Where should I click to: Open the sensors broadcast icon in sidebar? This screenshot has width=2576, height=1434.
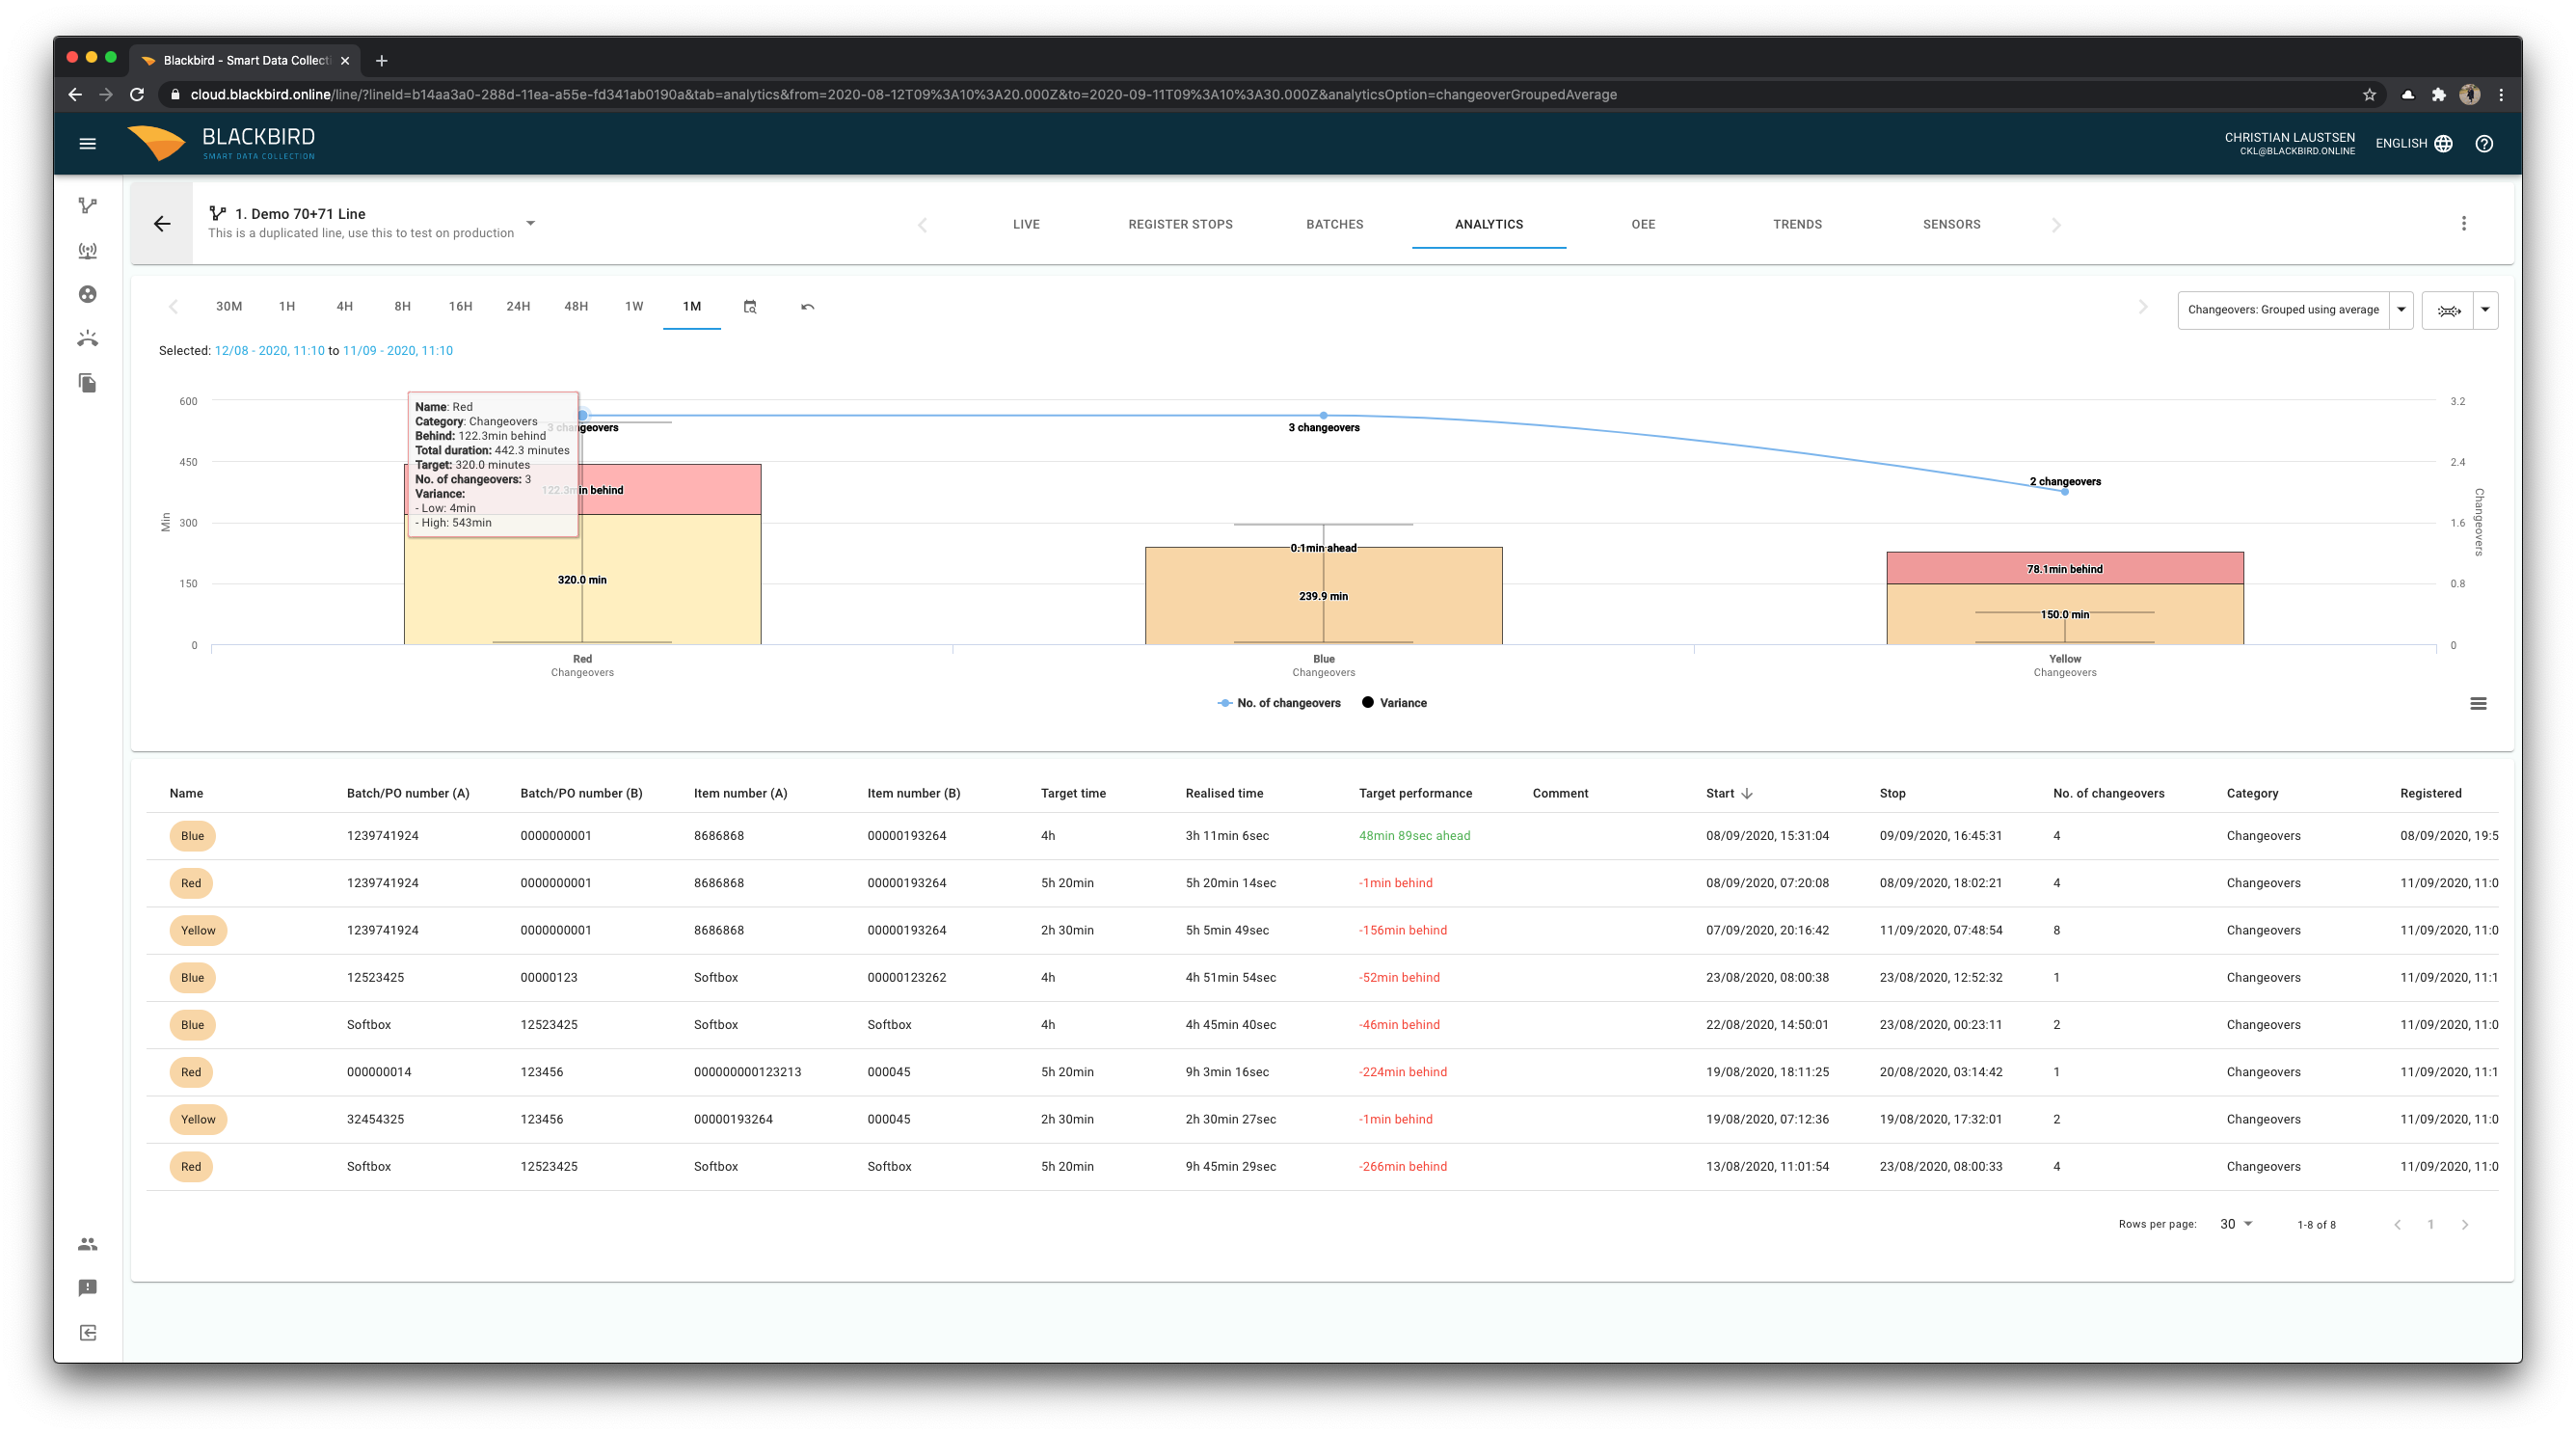88,250
